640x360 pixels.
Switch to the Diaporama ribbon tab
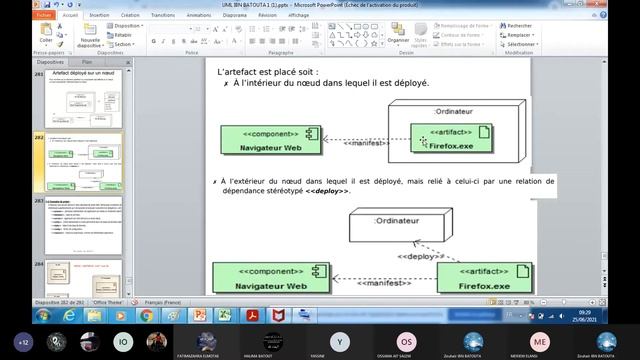coord(235,15)
